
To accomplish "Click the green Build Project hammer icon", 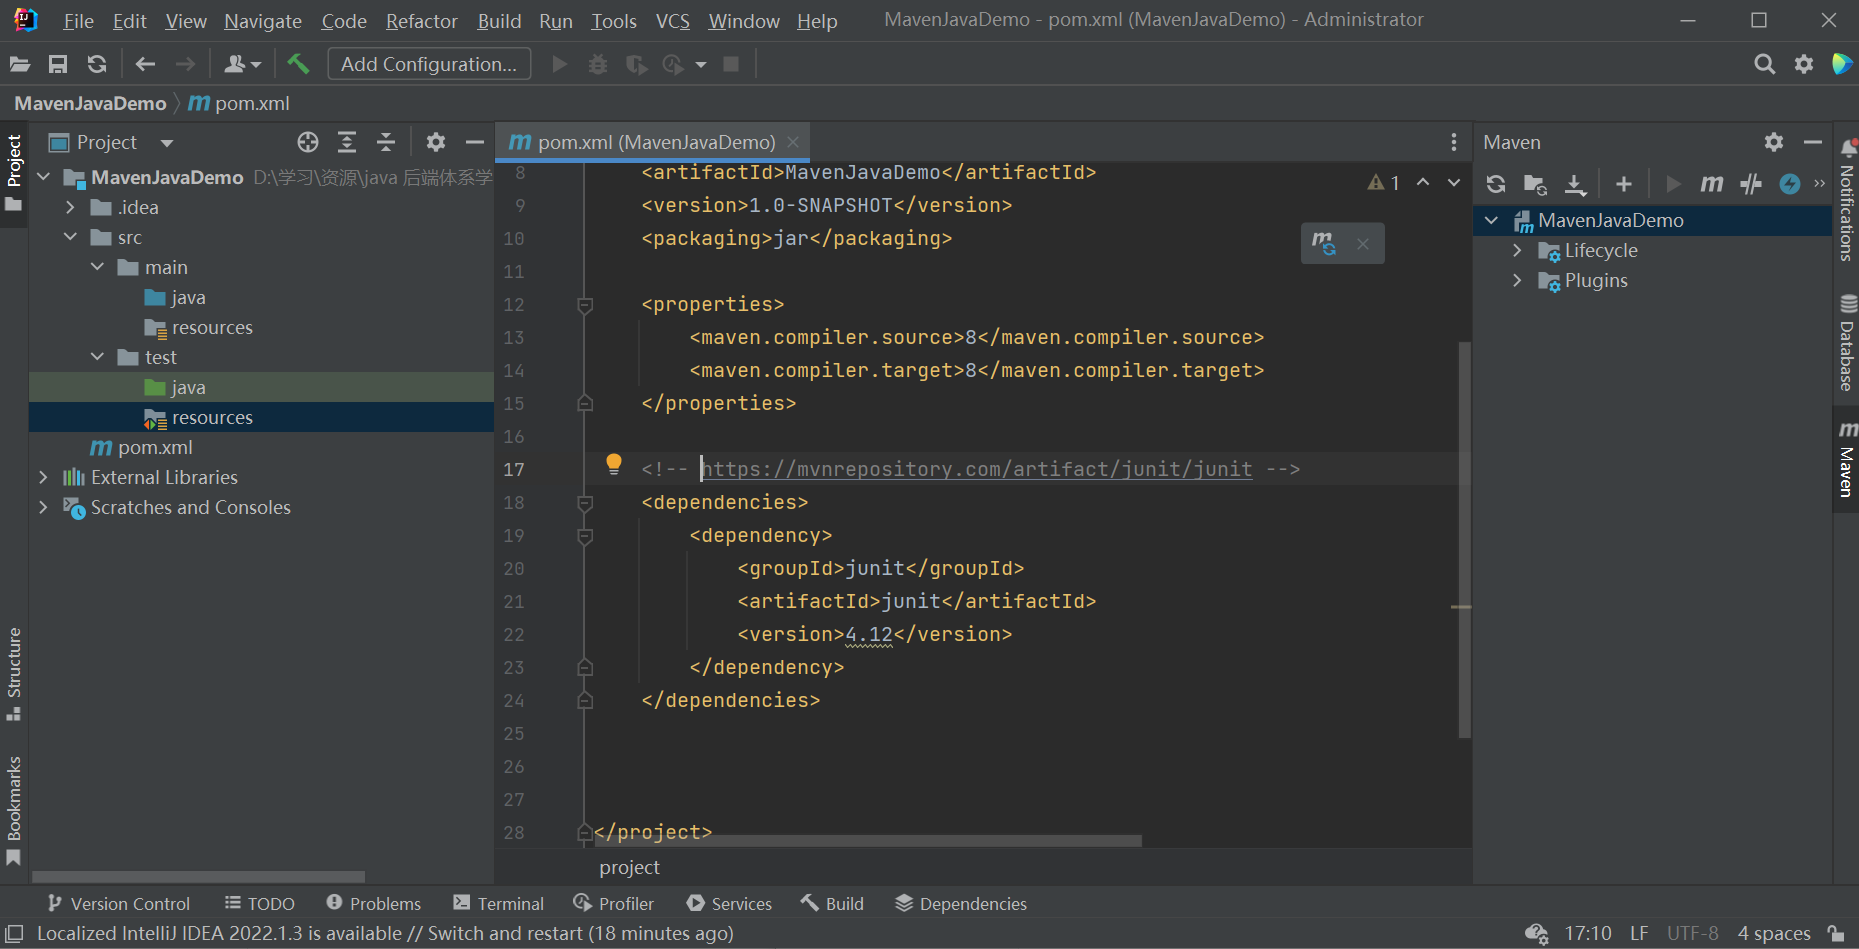I will (x=298, y=64).
